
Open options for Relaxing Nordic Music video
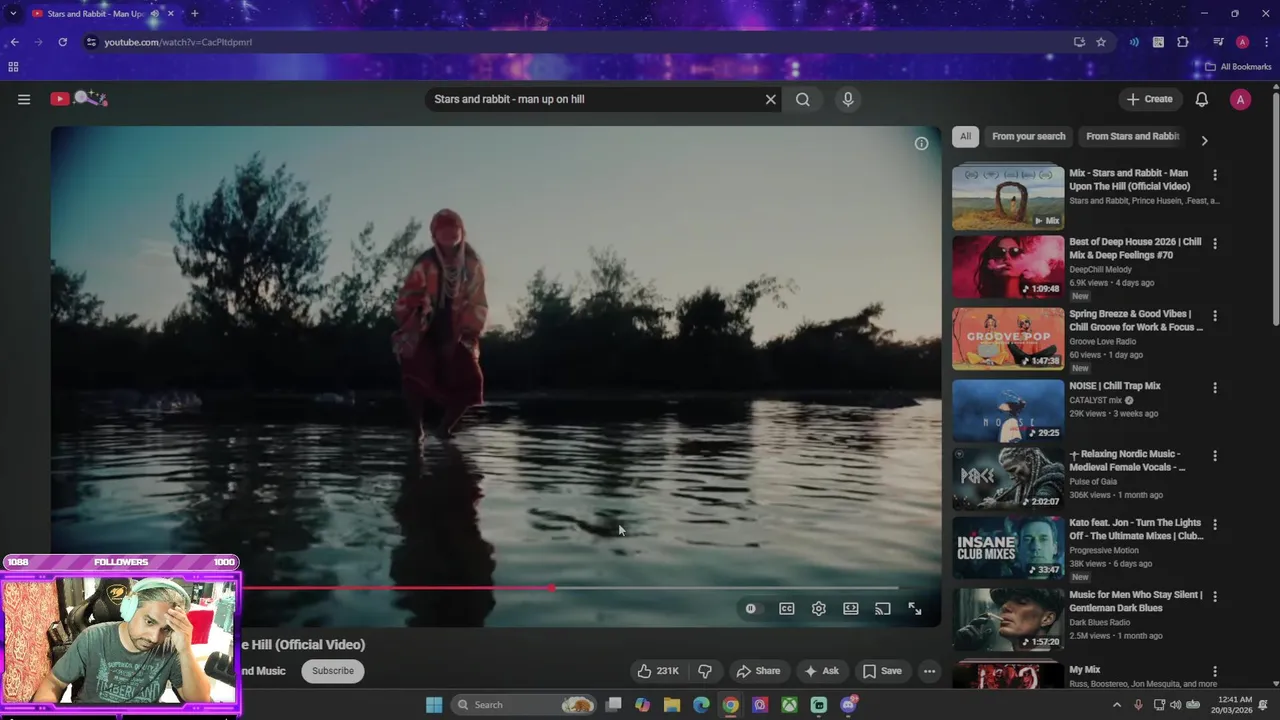(x=1215, y=455)
